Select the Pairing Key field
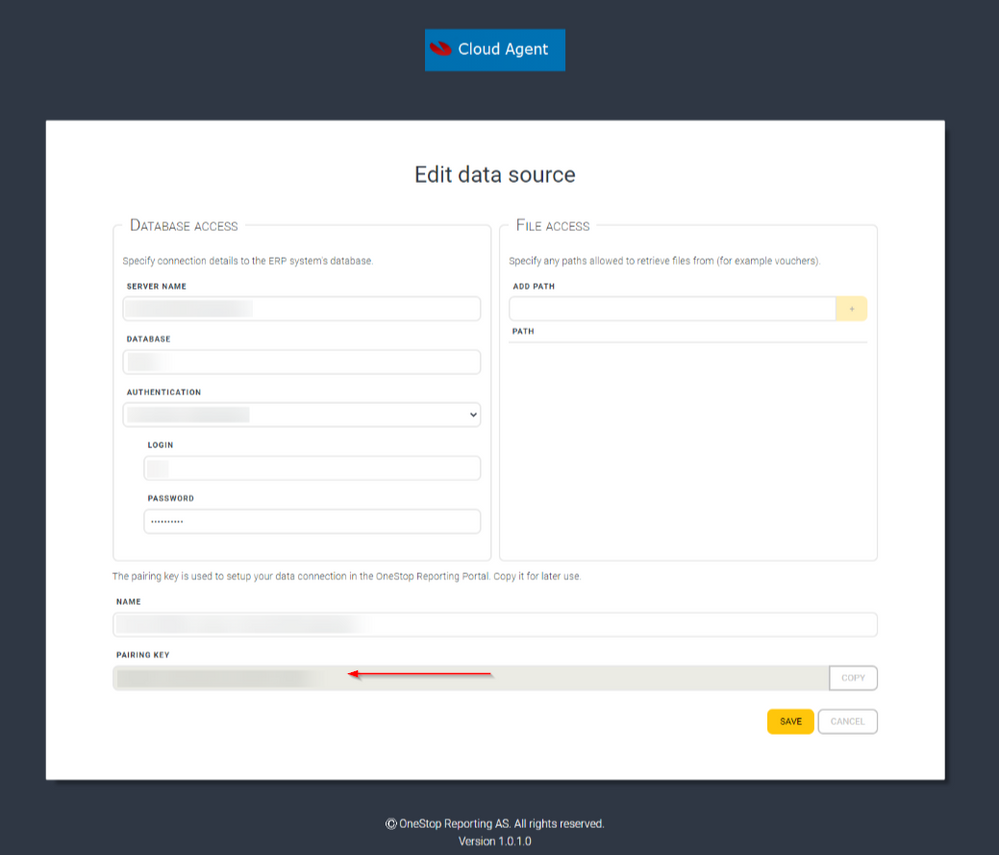Screen dimensions: 999x855 471,678
